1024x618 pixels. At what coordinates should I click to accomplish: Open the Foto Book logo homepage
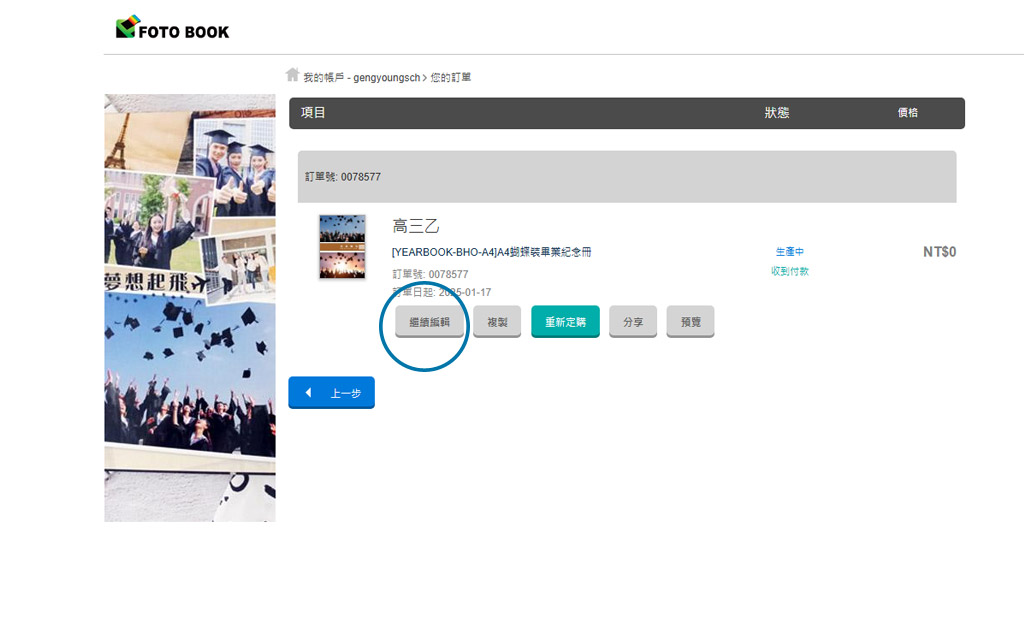click(x=172, y=27)
